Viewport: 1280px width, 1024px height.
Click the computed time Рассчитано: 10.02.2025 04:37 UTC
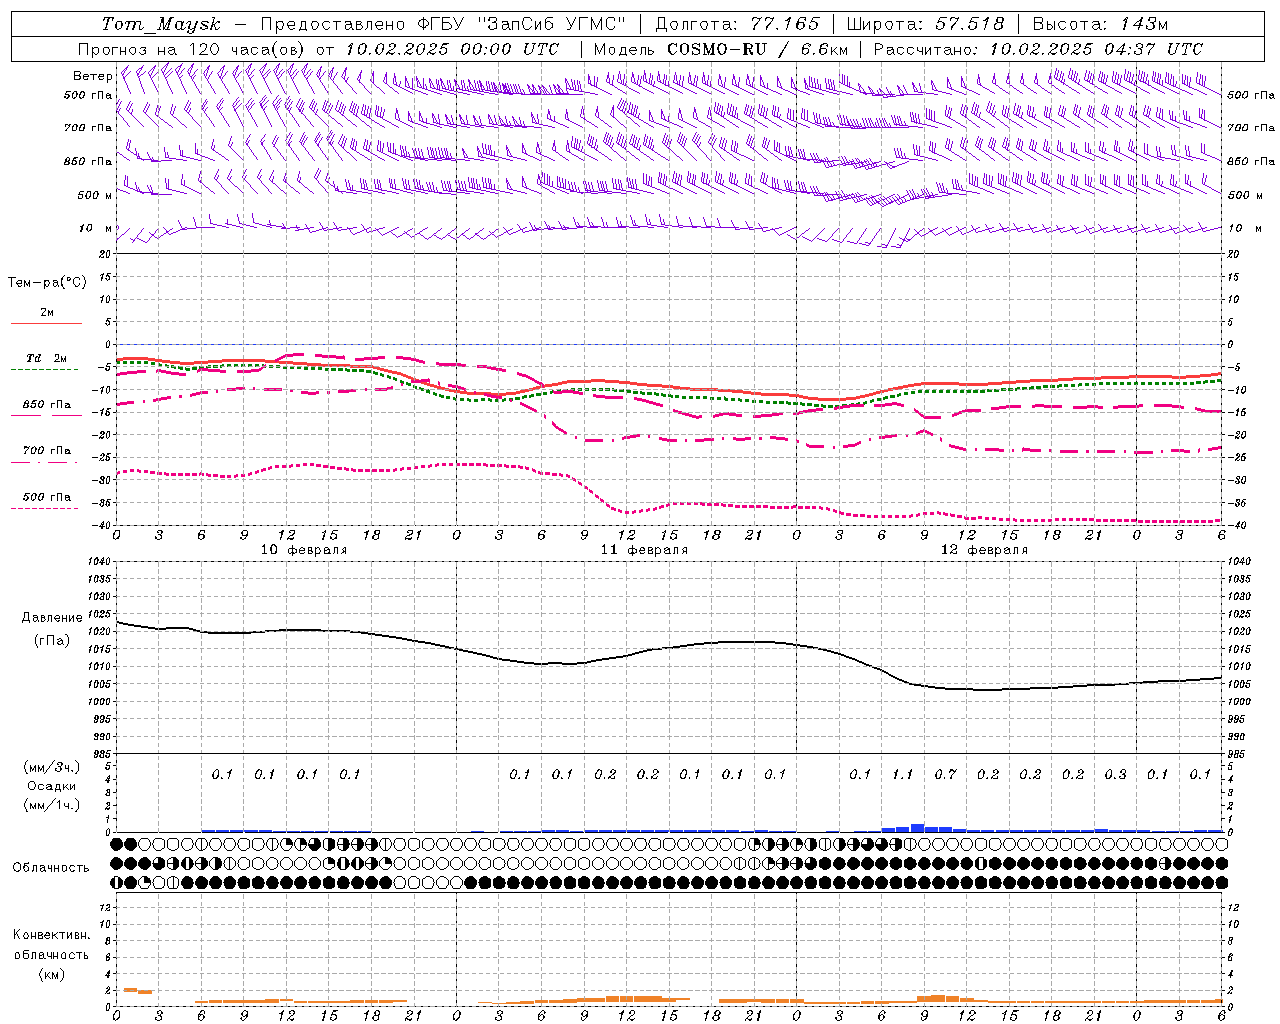click(x=1038, y=49)
